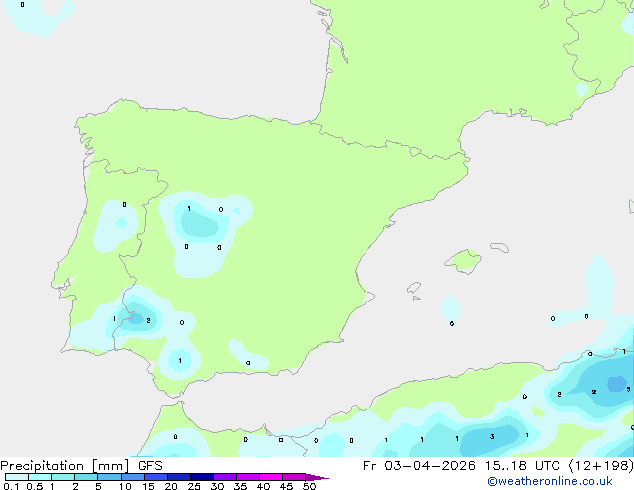Click the "15..18 UTC" time text
634x490 pixels.
click(522, 466)
